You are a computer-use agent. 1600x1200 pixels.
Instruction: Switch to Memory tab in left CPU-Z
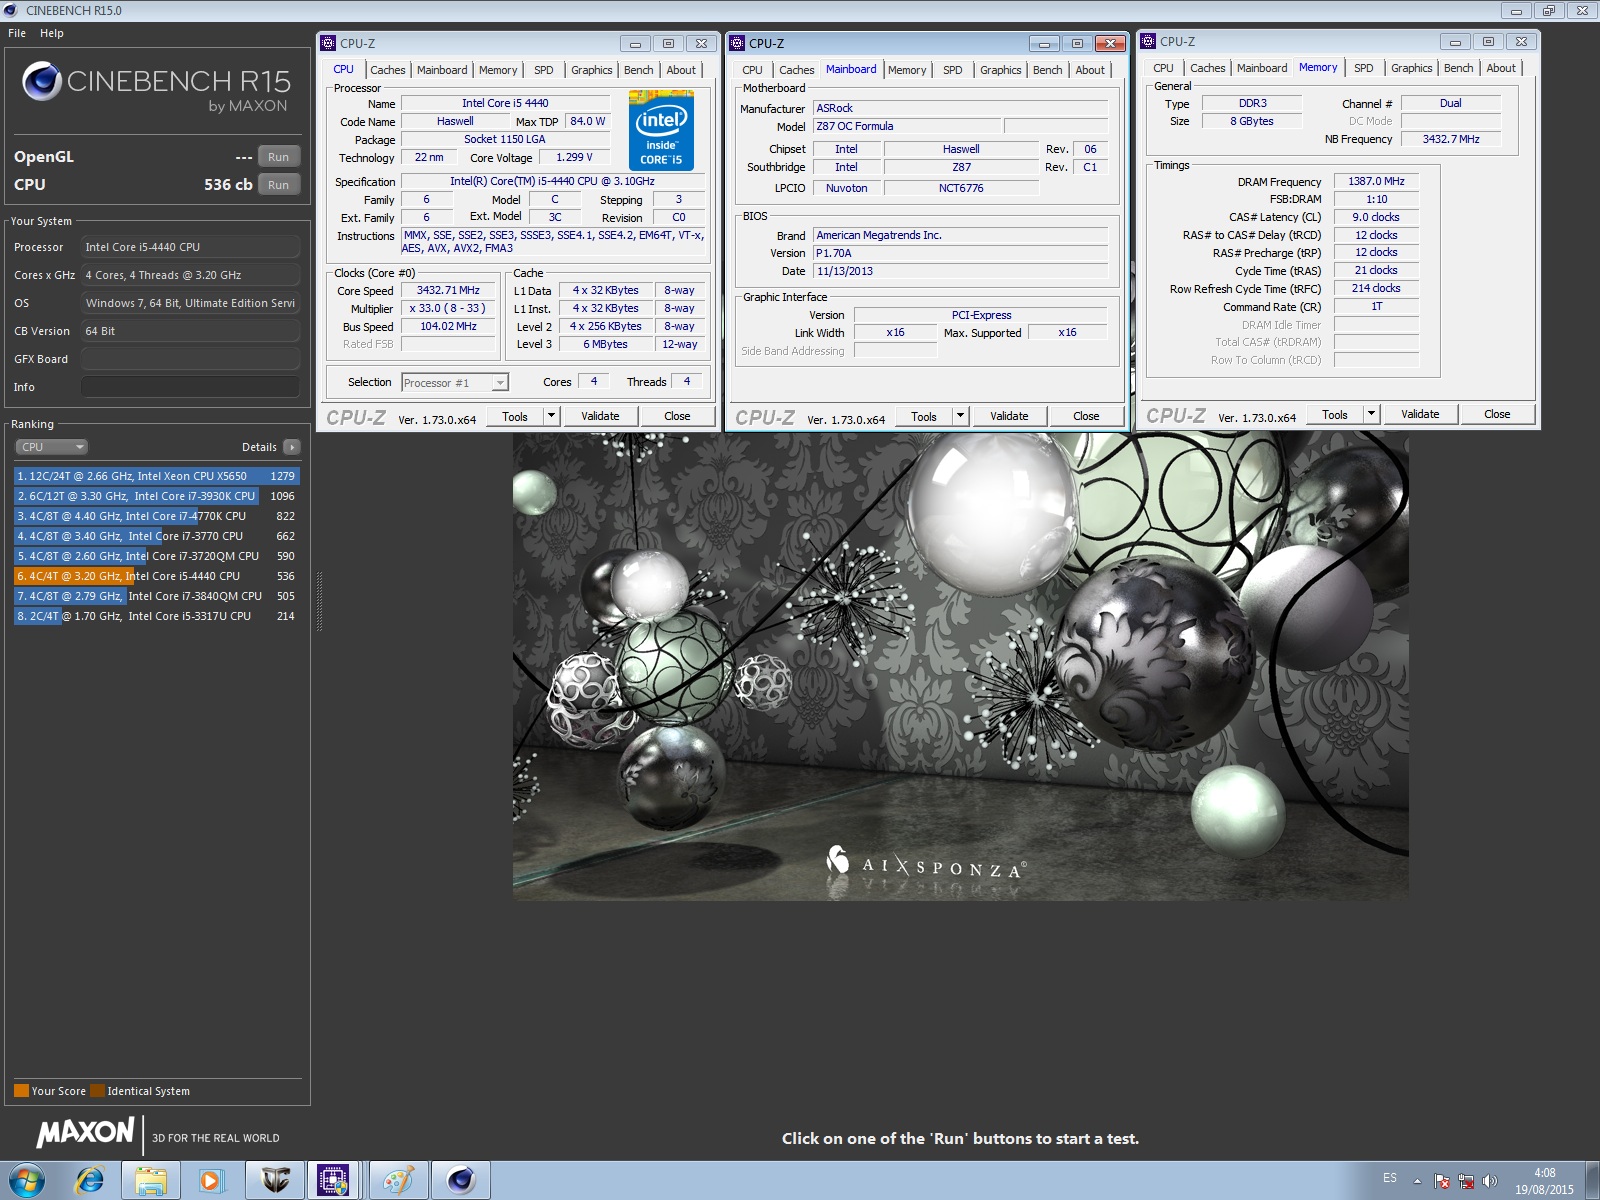click(x=498, y=70)
